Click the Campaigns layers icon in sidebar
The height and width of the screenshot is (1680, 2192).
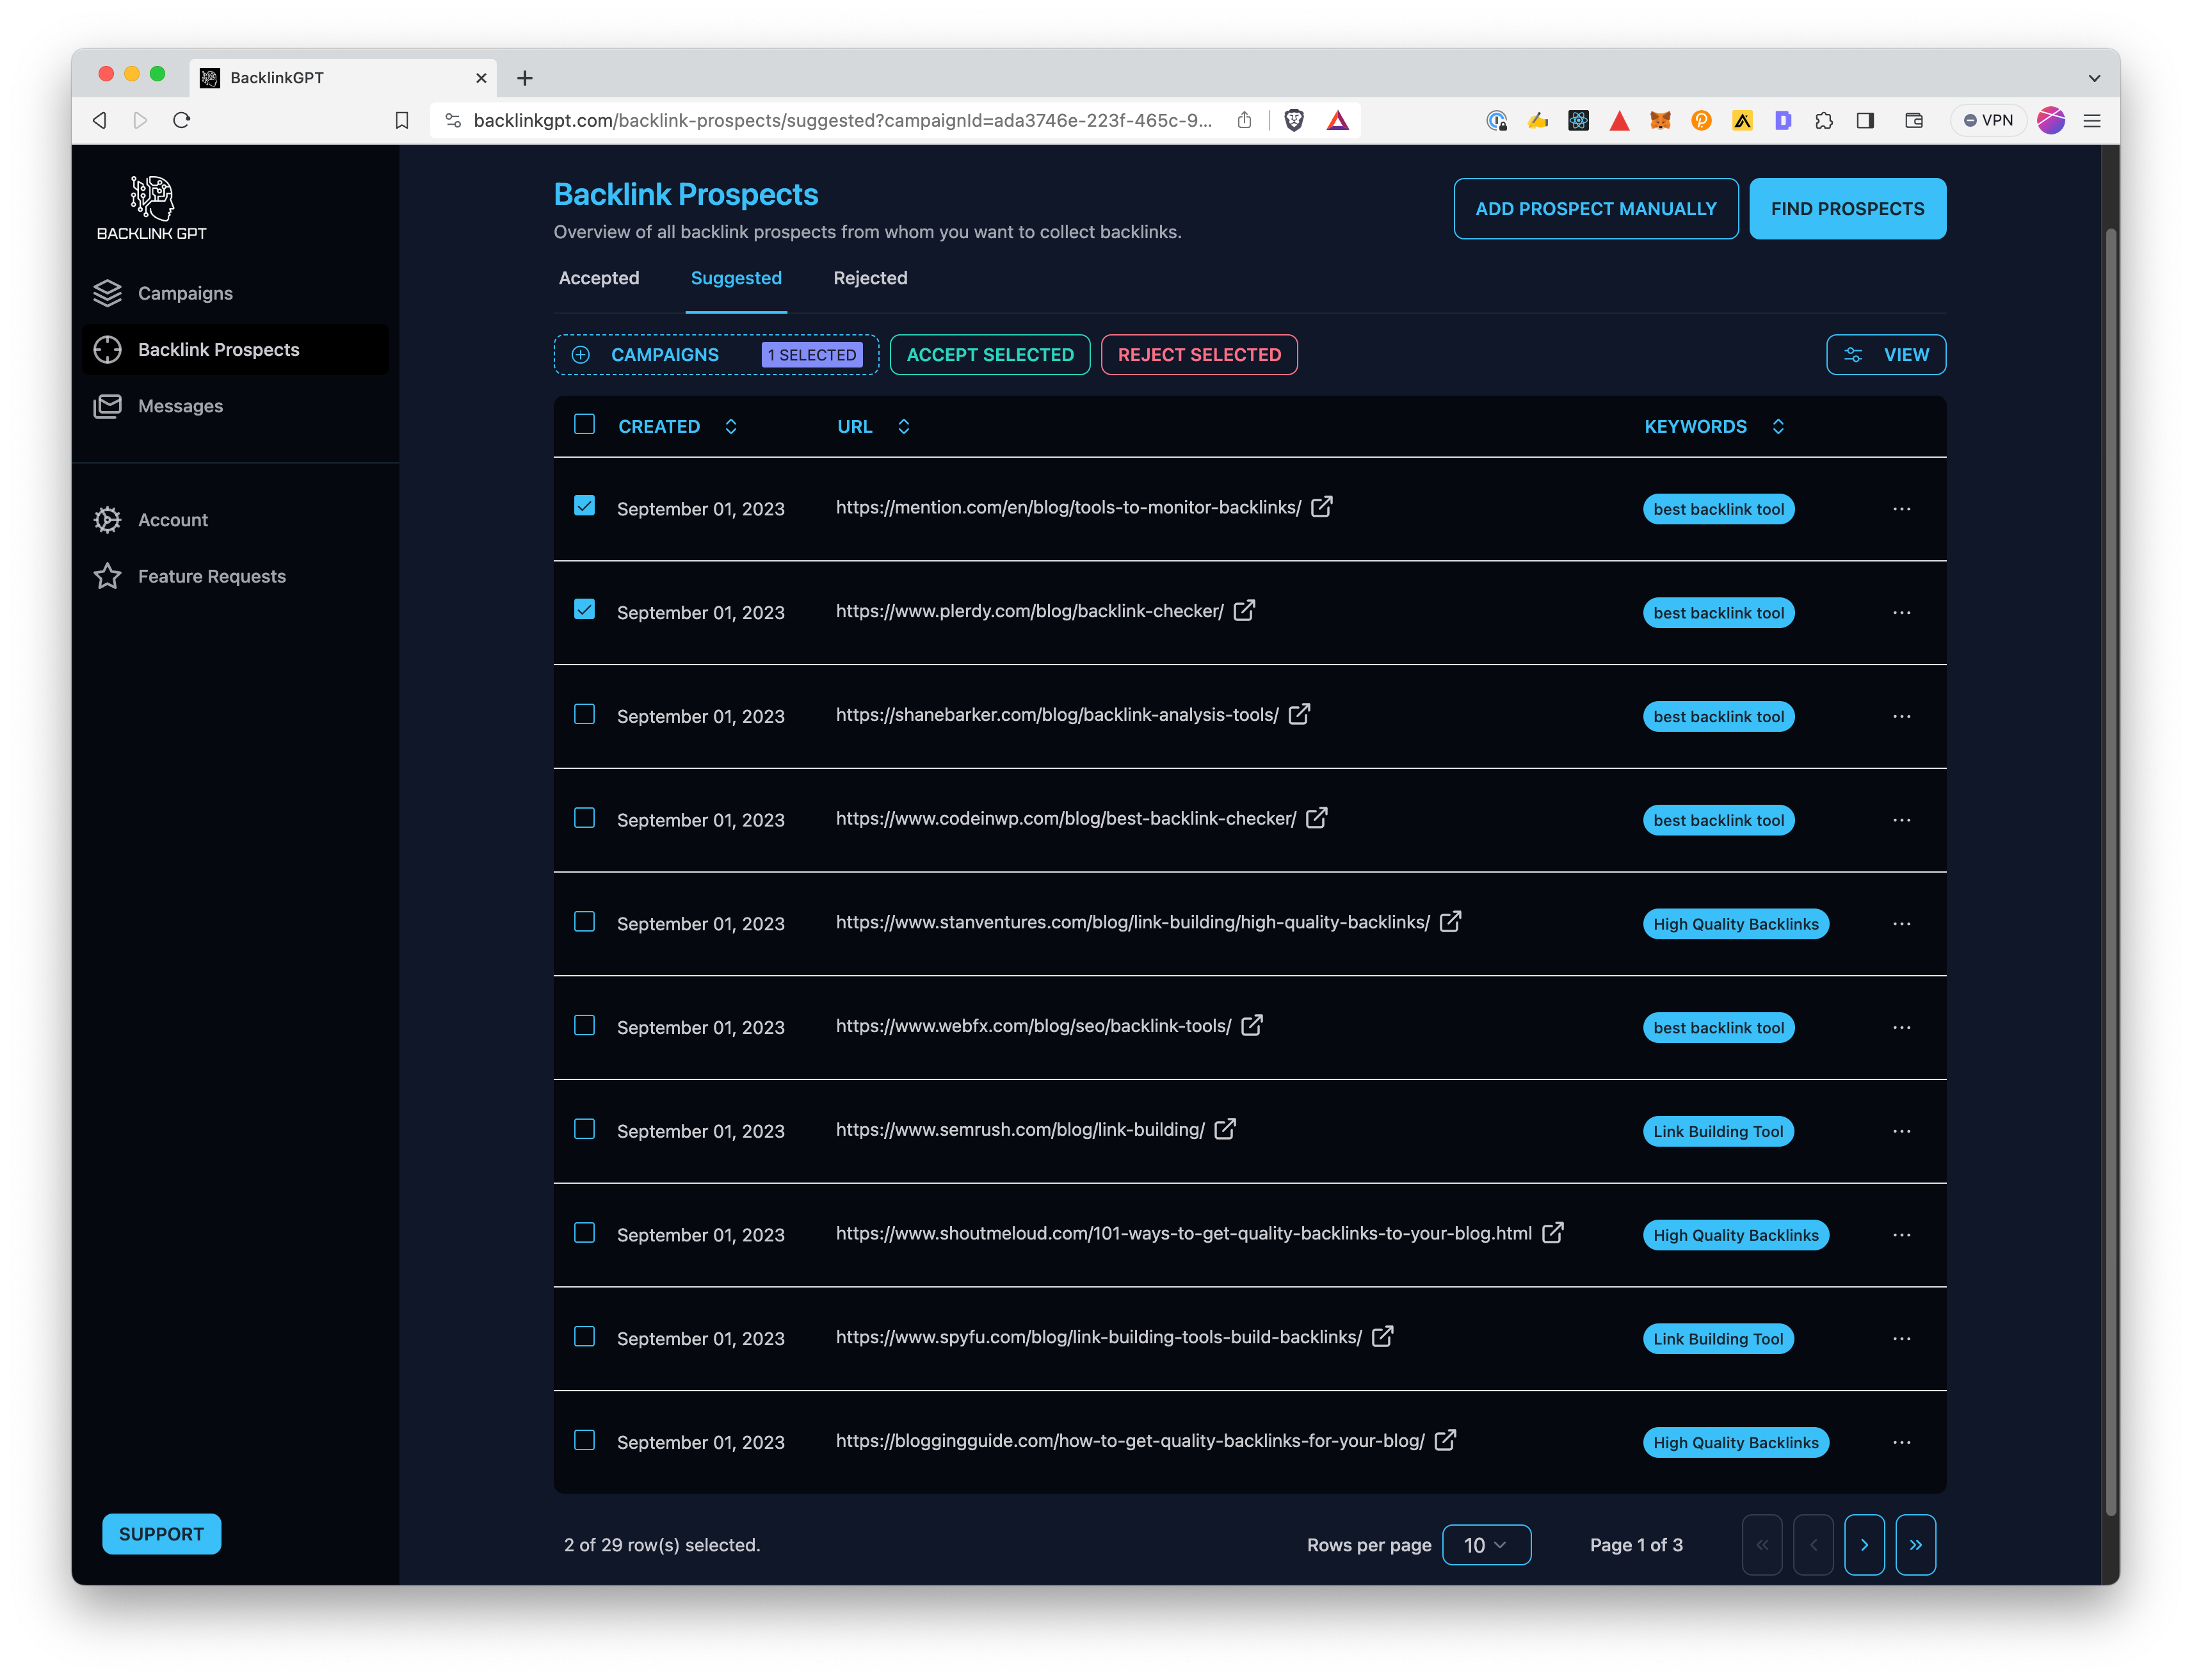pyautogui.click(x=107, y=293)
